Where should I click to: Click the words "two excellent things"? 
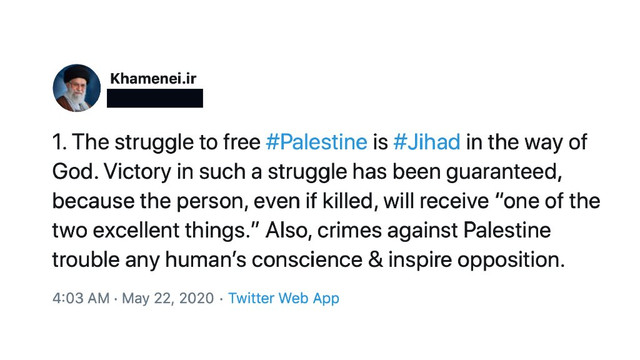[151, 231]
